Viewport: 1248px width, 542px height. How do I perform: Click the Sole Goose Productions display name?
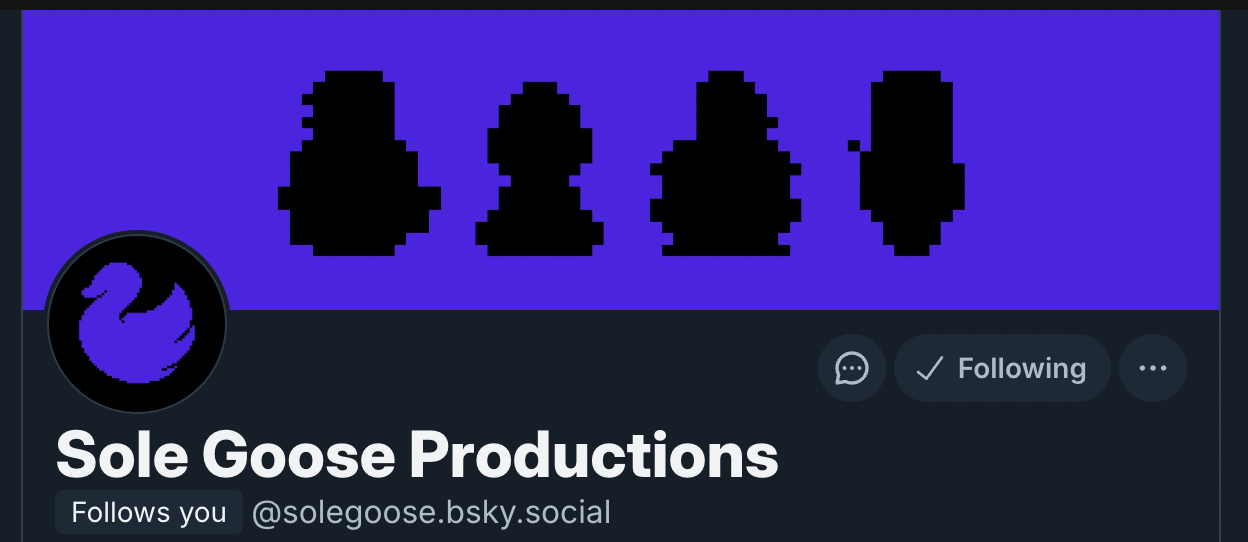pyautogui.click(x=417, y=455)
